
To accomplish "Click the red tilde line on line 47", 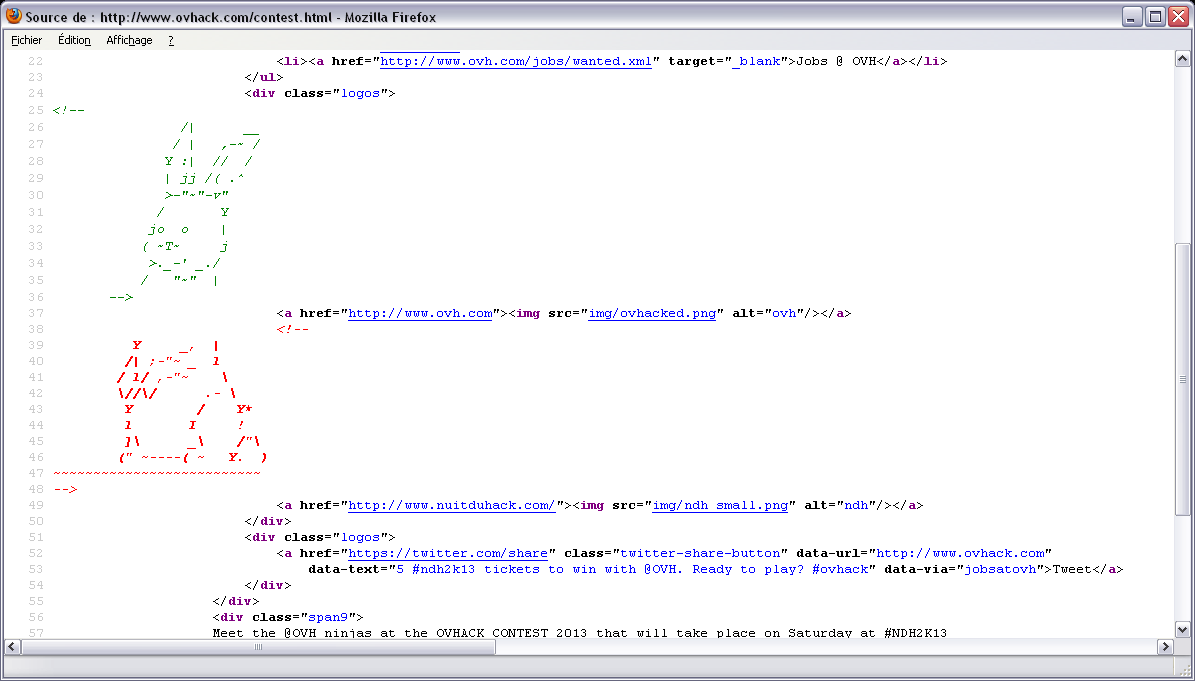I will (x=157, y=473).
